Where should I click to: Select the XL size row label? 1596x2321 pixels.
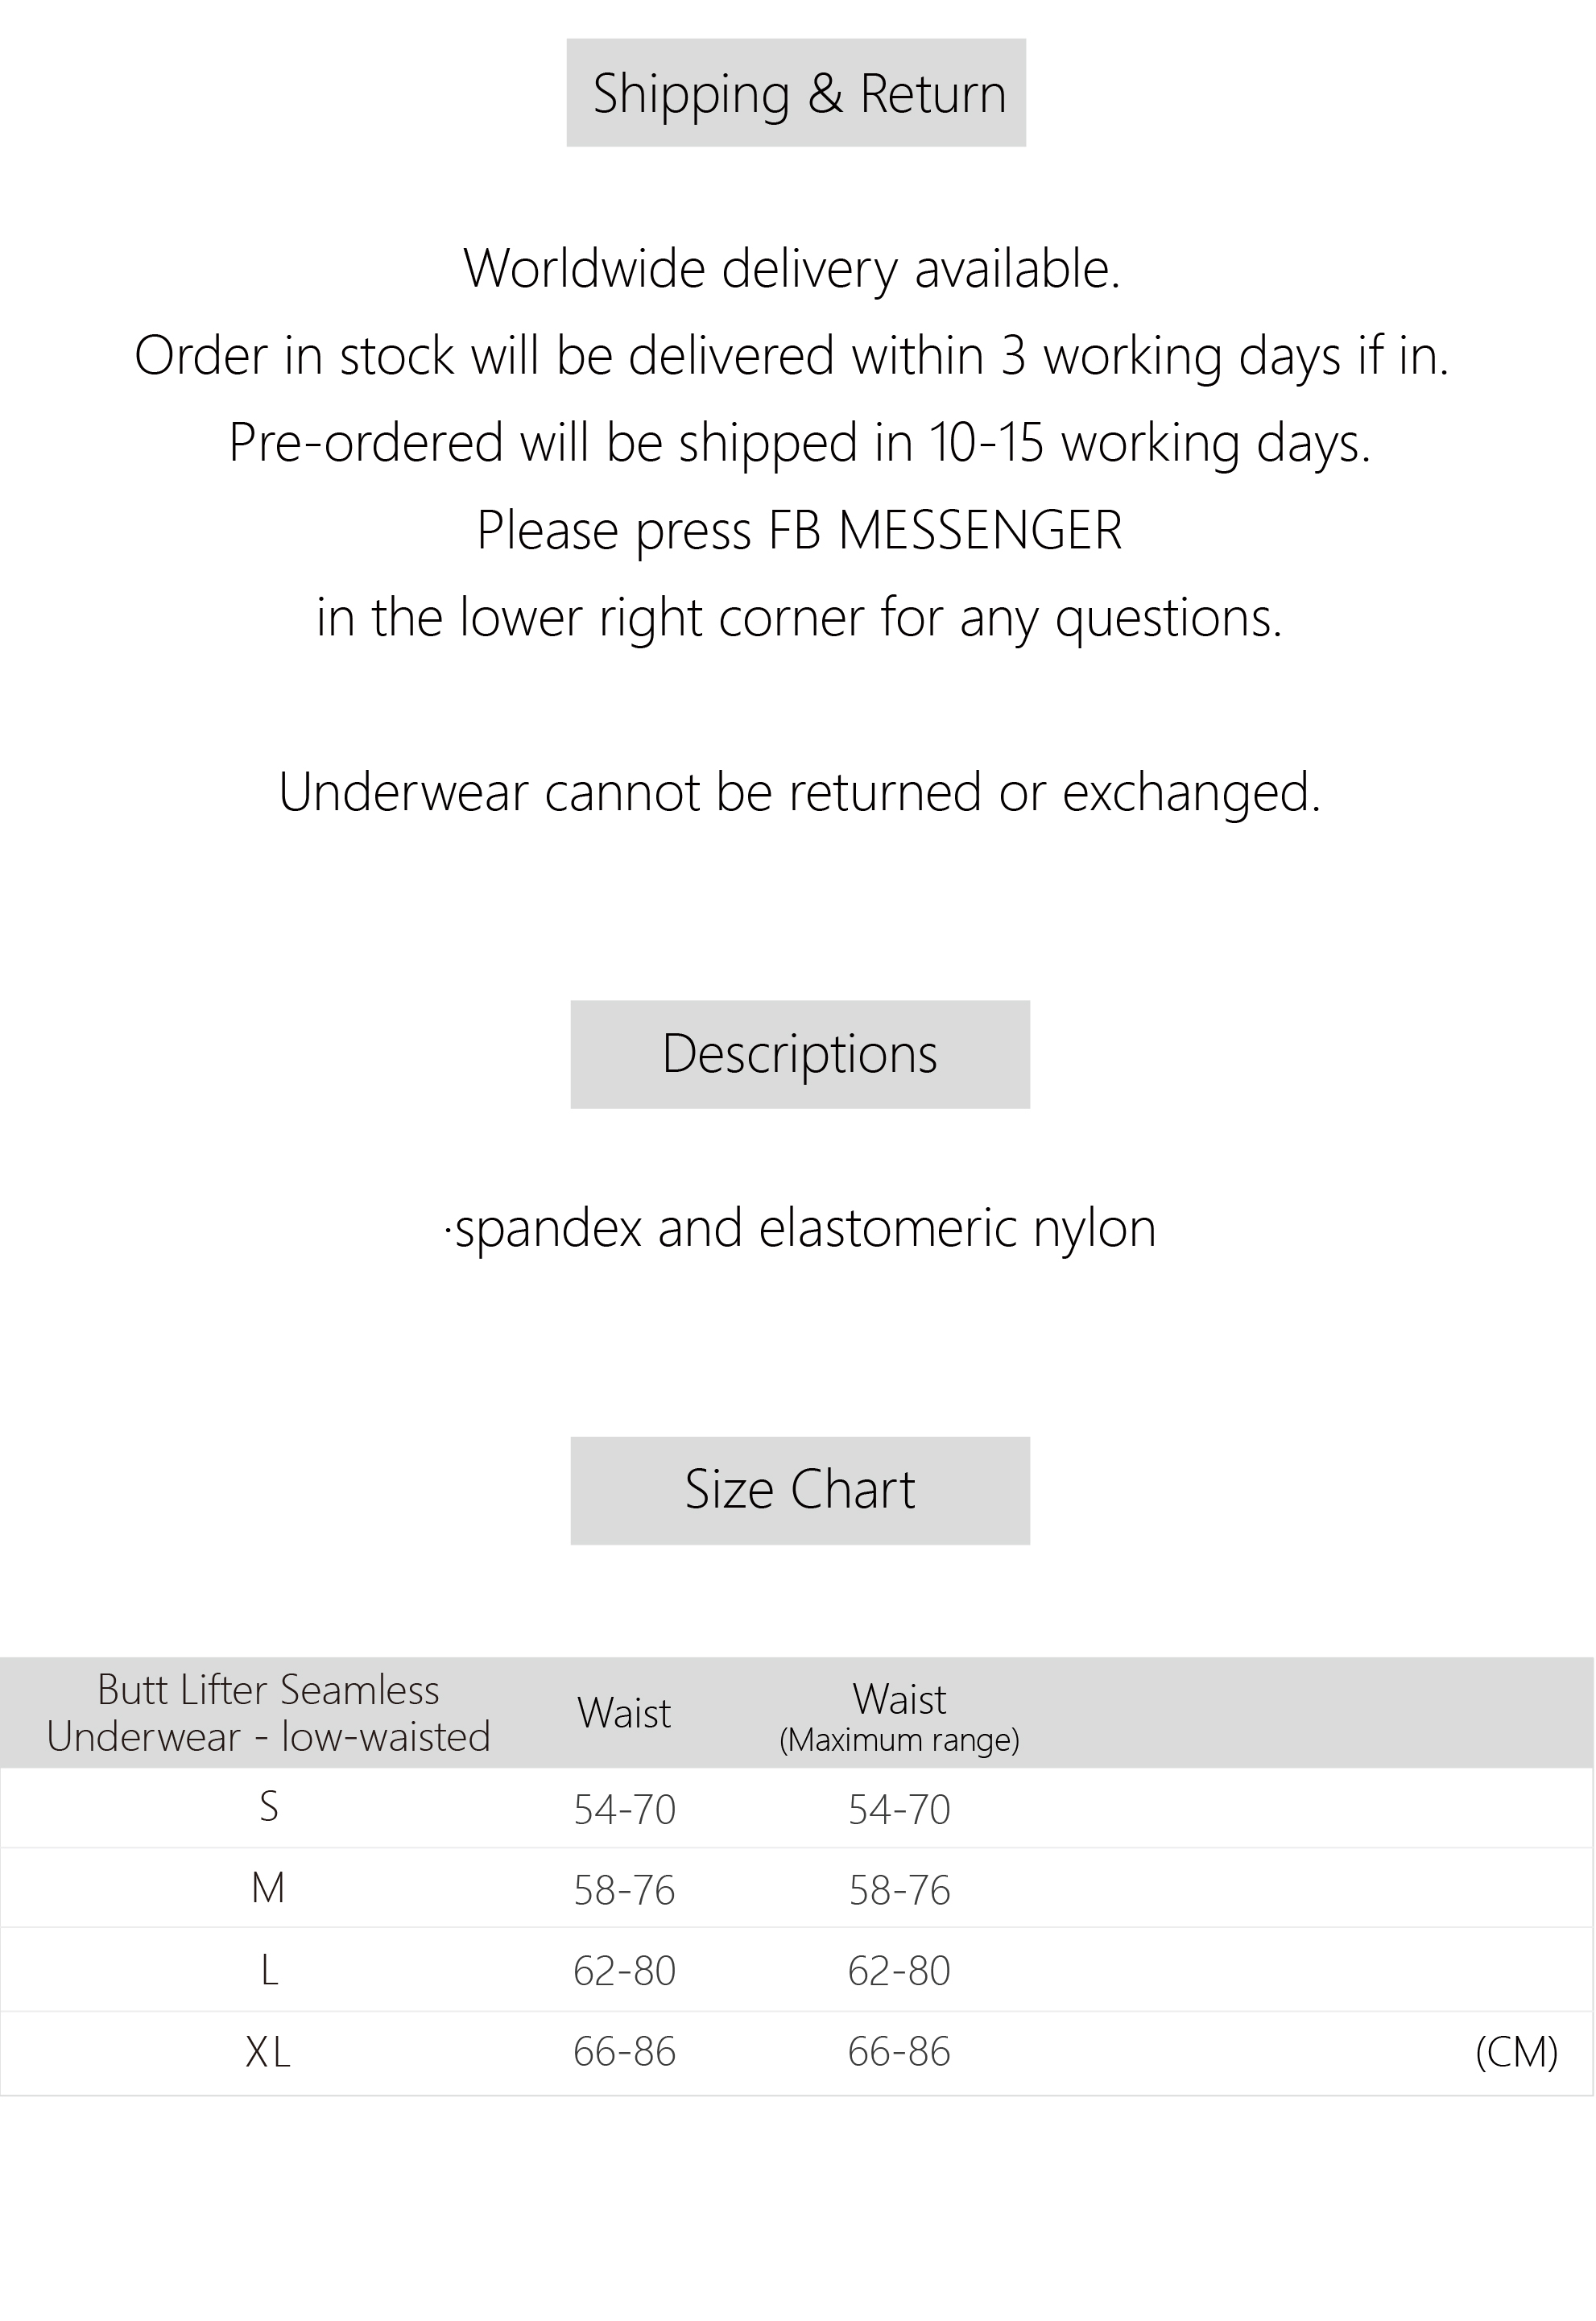[268, 2052]
